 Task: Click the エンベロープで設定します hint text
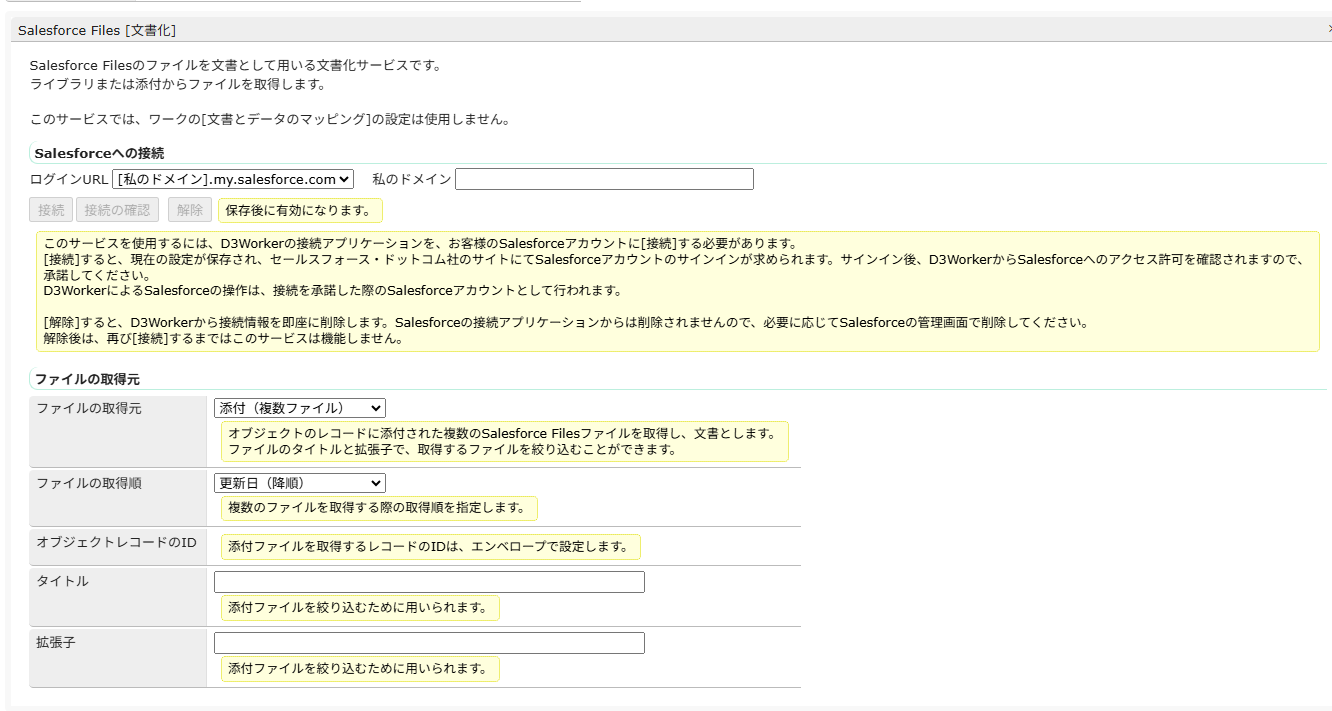(431, 547)
